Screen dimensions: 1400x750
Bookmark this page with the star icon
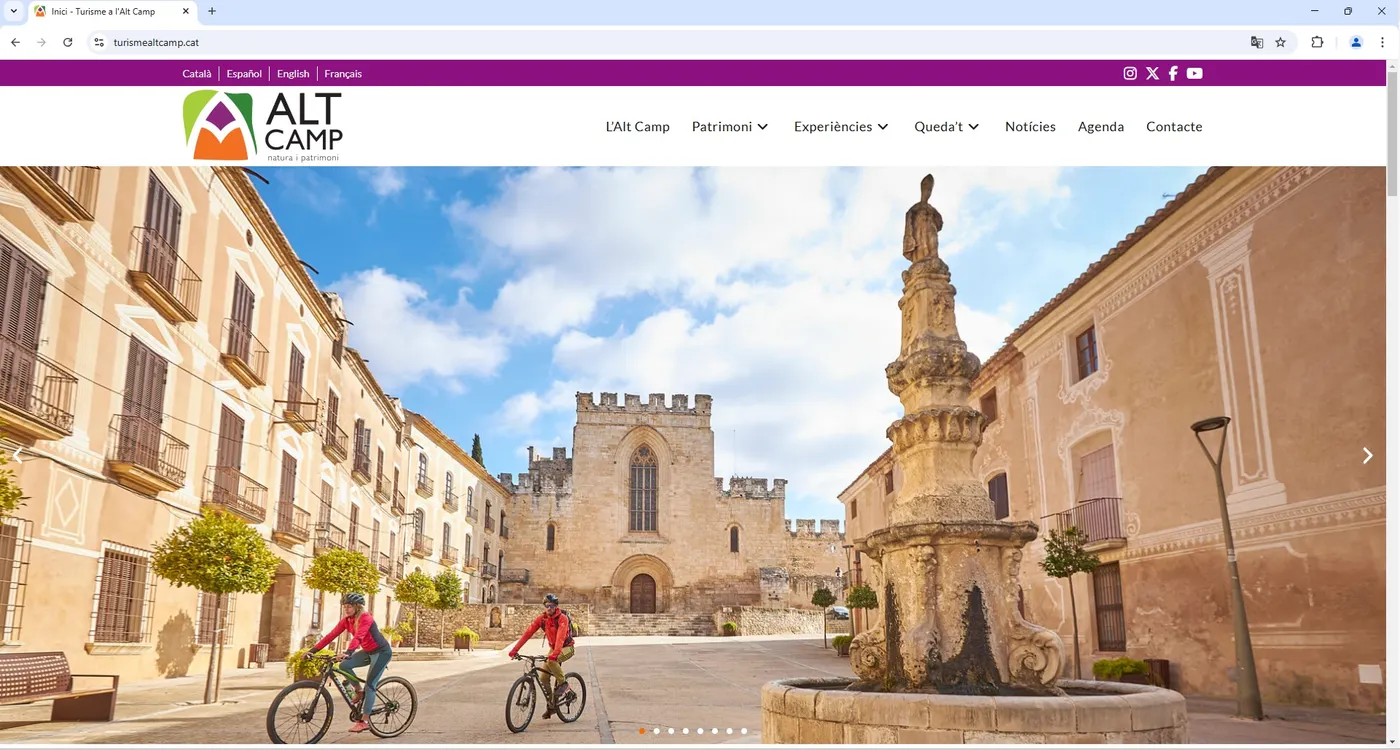pos(1280,42)
